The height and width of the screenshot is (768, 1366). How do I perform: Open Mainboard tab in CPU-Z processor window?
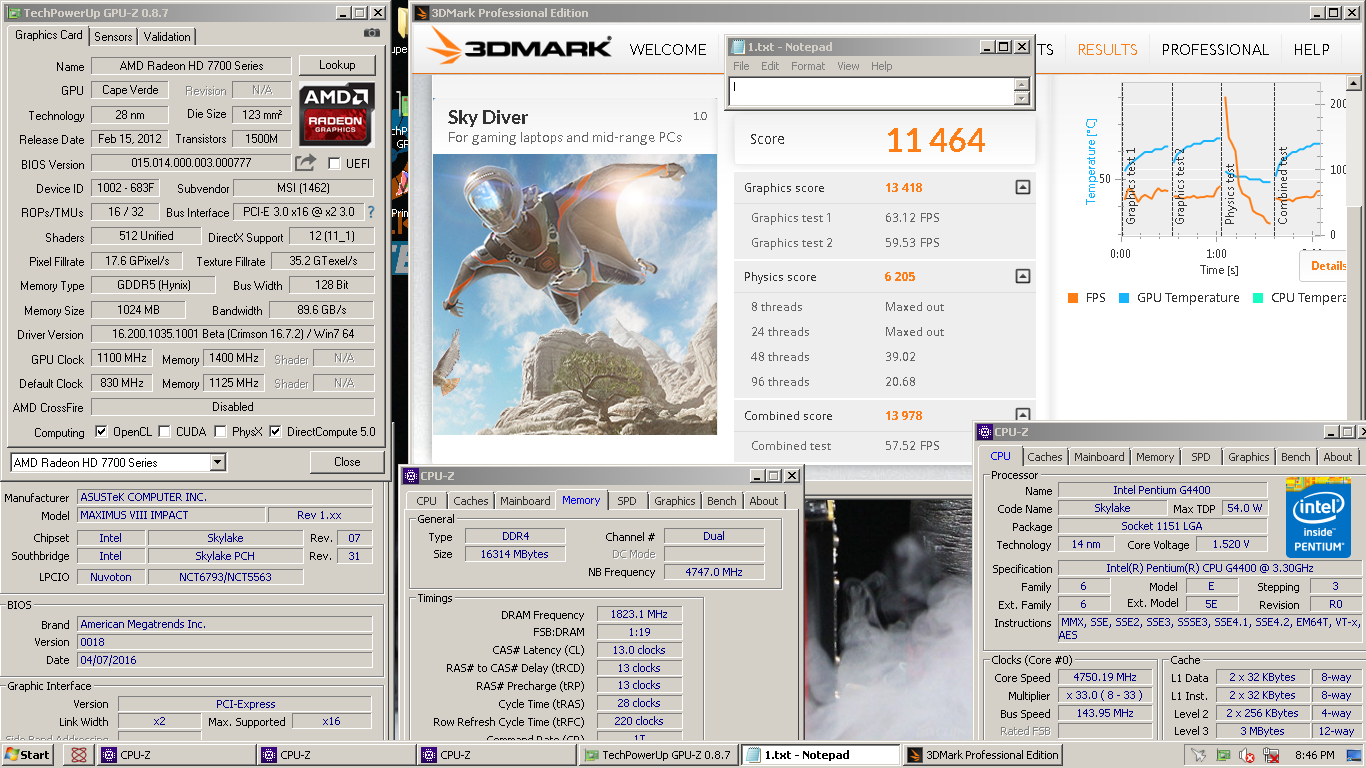(1099, 457)
